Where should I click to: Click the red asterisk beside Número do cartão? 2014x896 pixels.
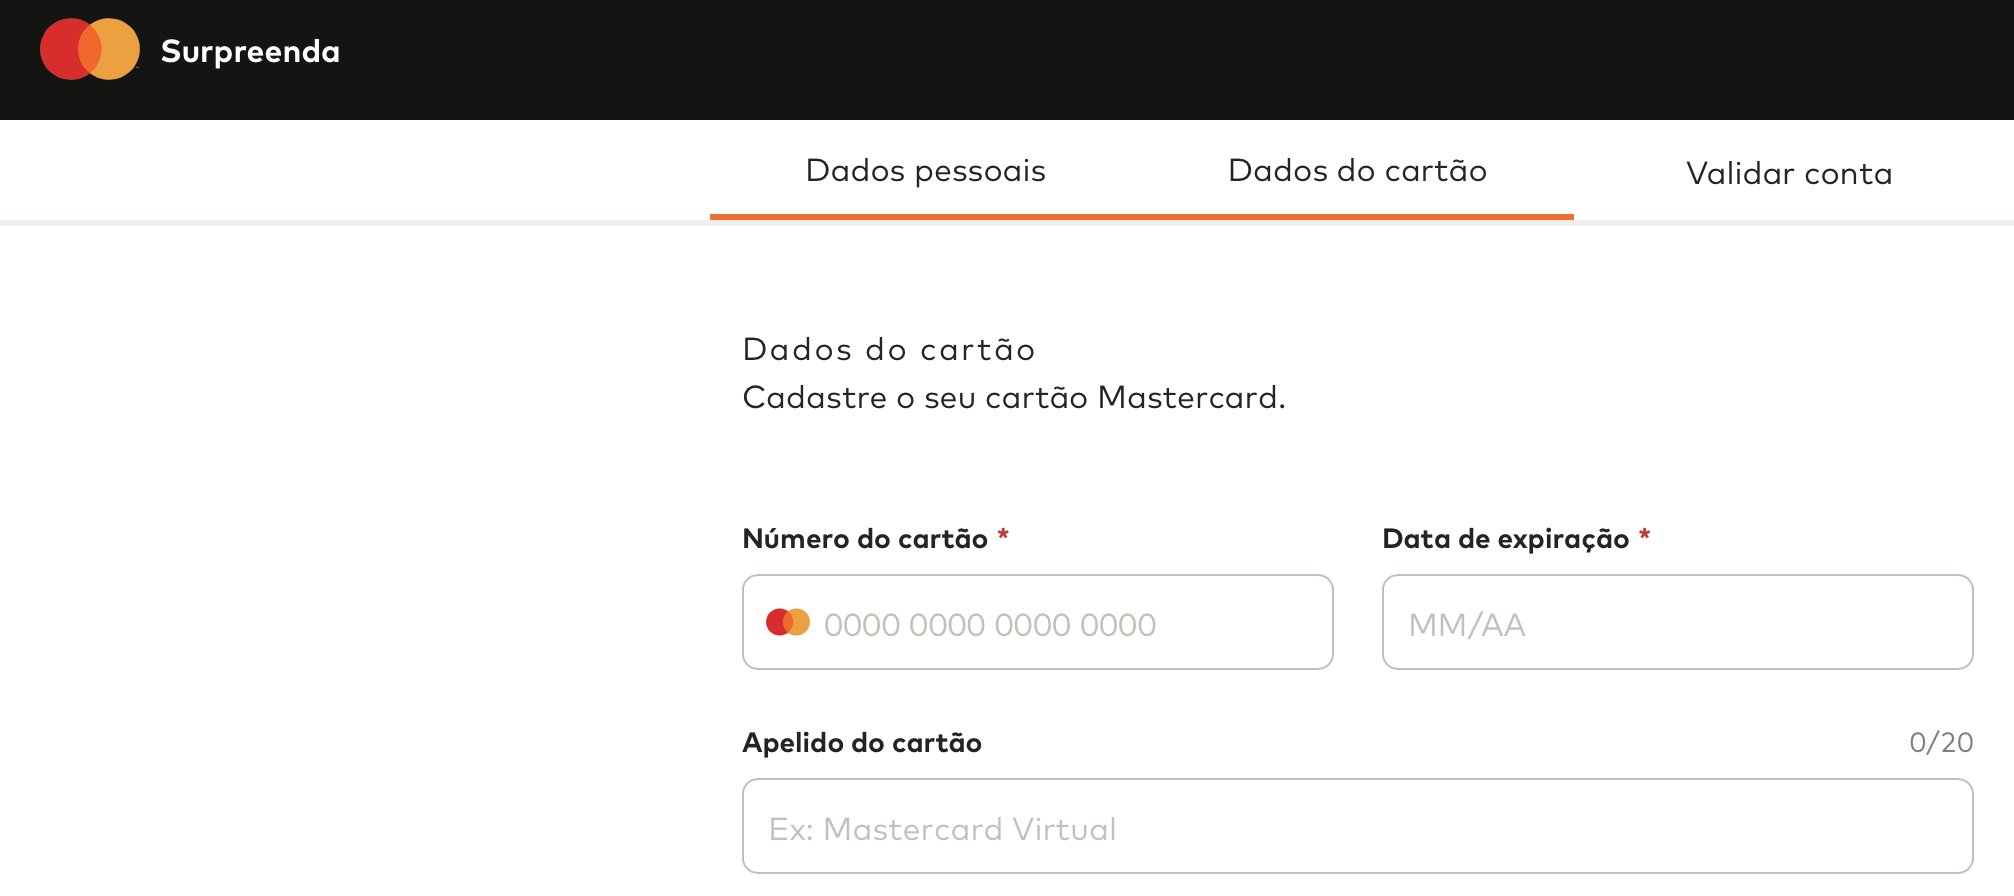pos(1003,535)
